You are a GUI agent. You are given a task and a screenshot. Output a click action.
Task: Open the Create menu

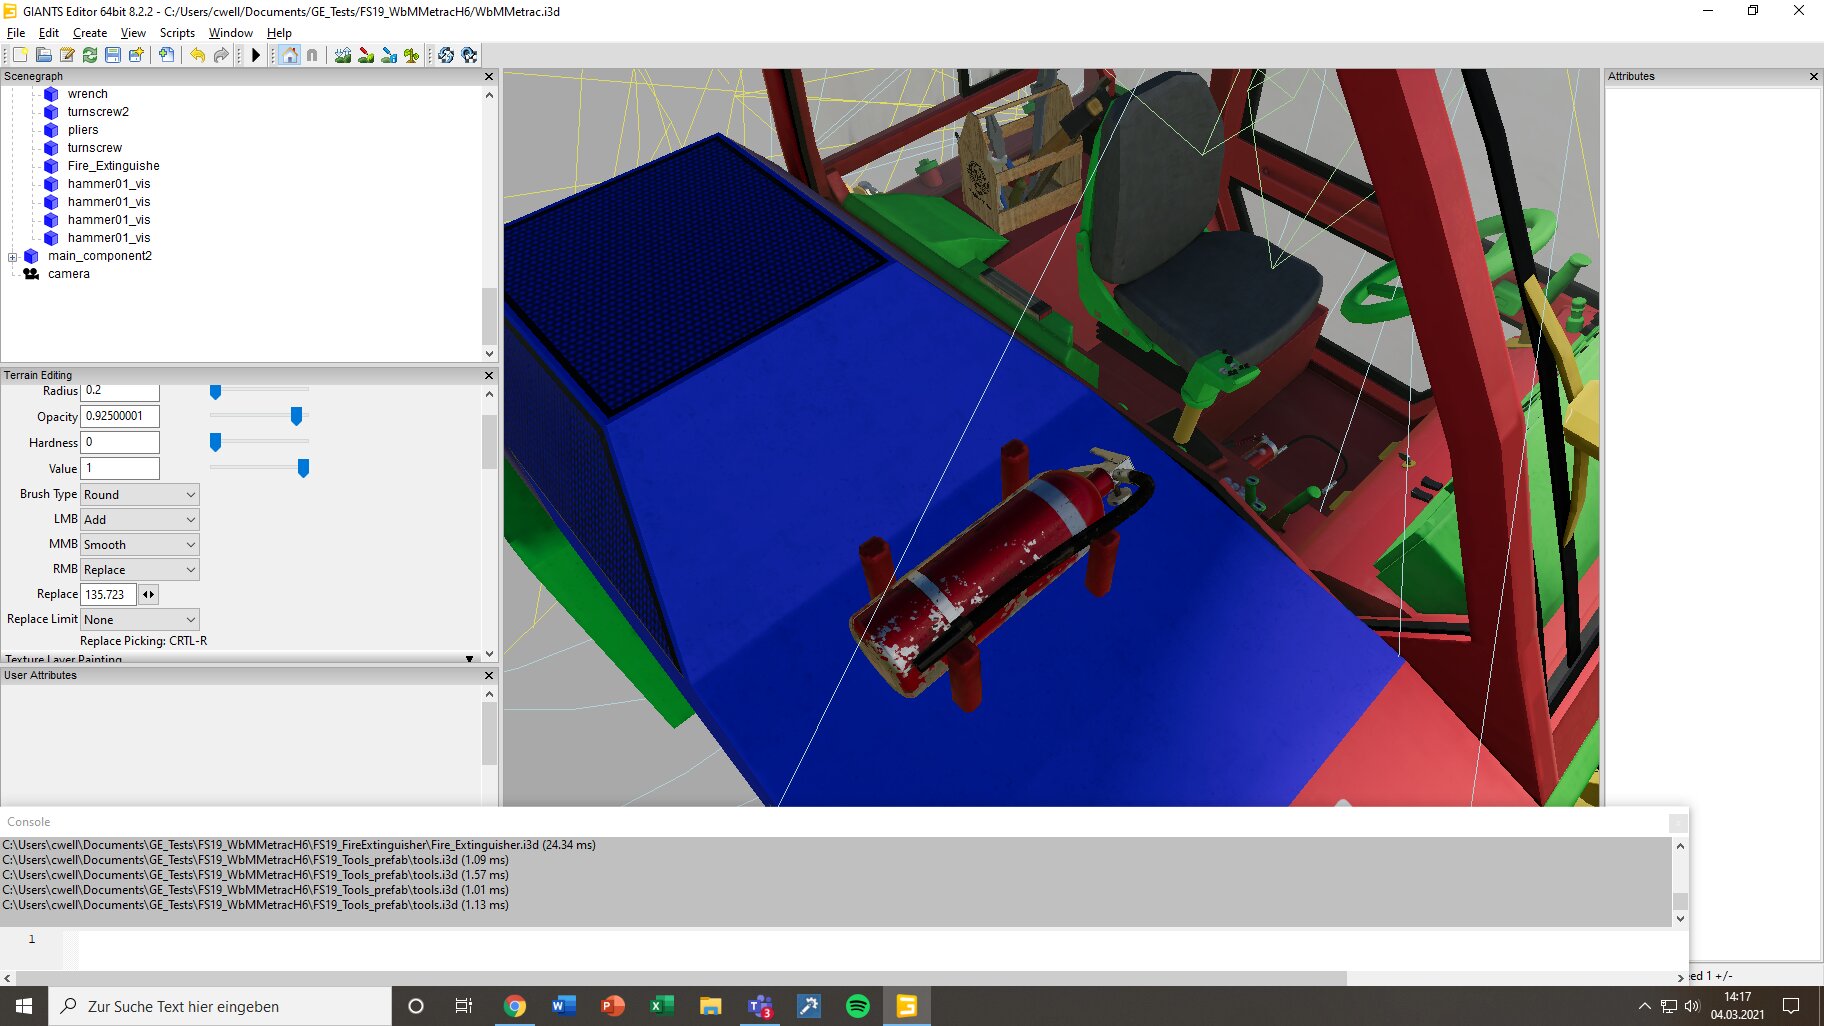point(90,33)
